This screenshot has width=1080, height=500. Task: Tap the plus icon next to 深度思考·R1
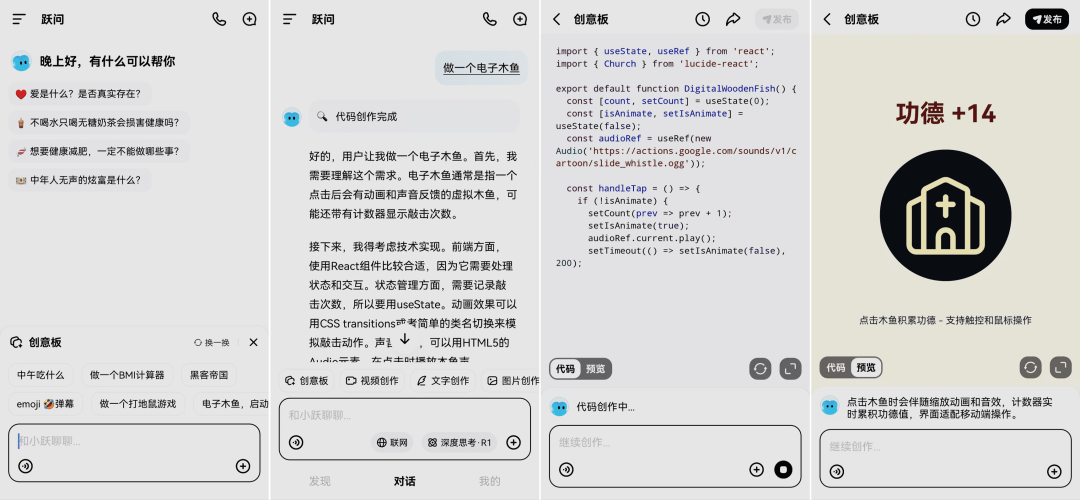(513, 442)
